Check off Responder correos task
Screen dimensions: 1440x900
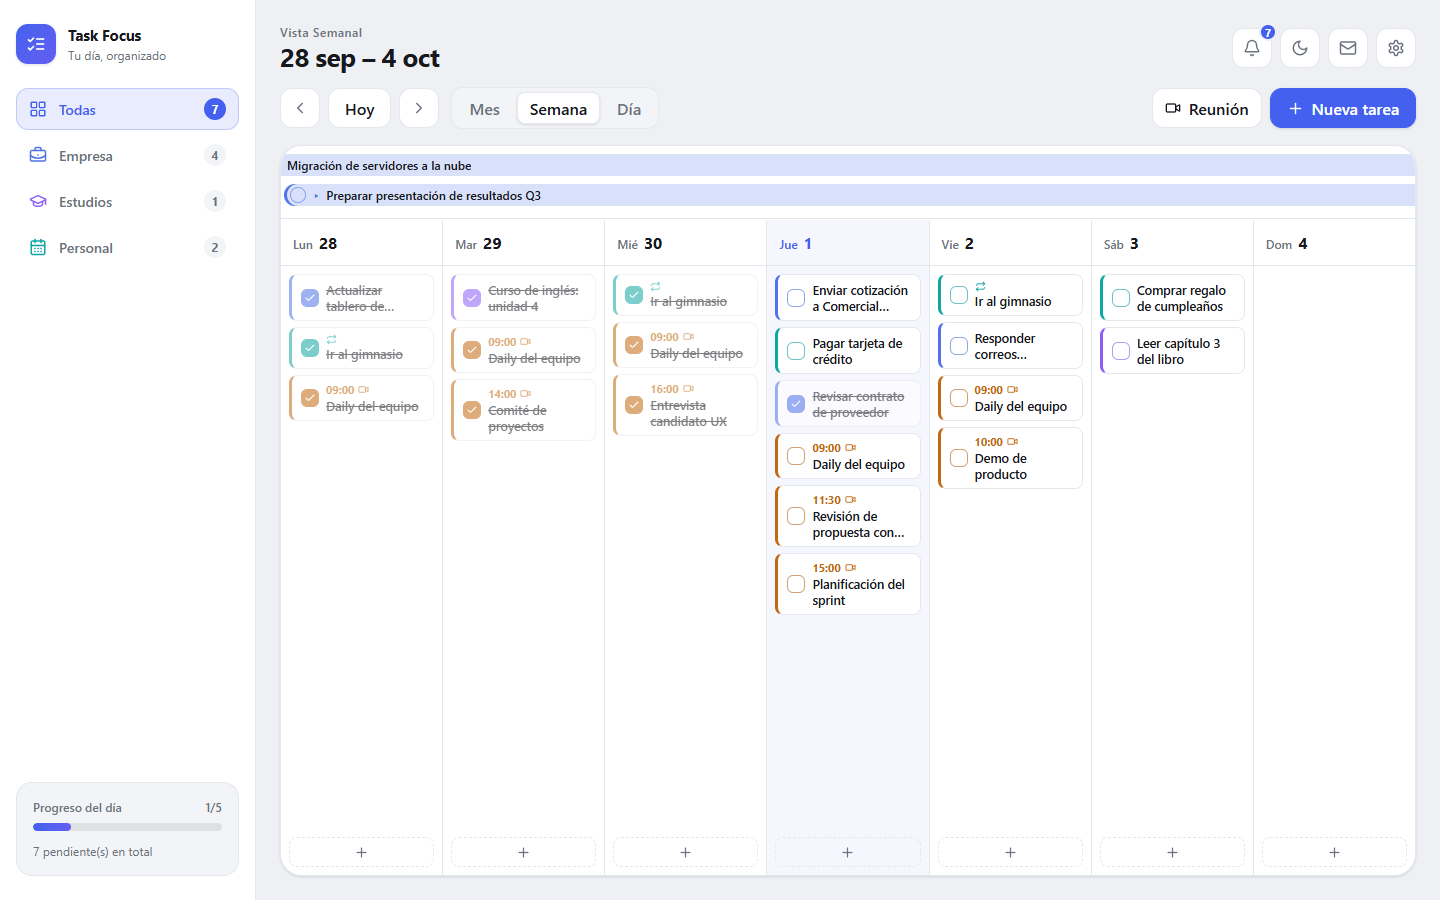[959, 346]
